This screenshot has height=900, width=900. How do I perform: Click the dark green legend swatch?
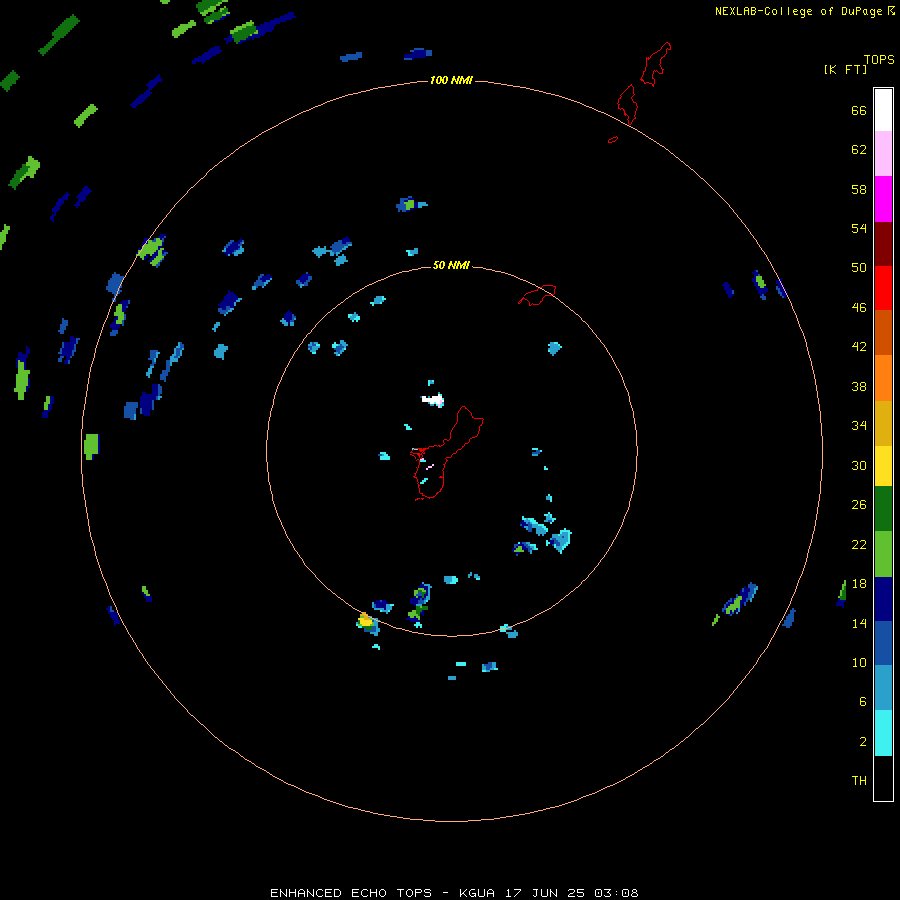[x=883, y=509]
